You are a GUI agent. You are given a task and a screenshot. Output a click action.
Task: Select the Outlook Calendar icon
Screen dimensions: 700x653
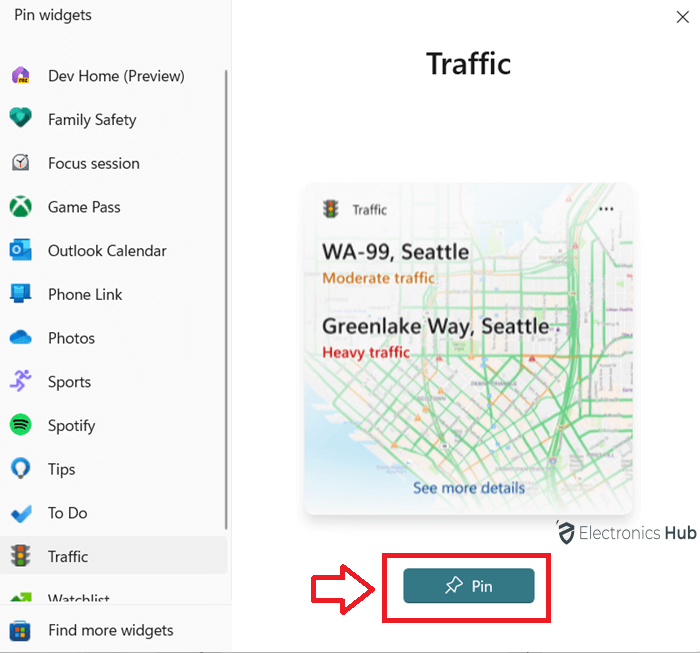pos(21,250)
